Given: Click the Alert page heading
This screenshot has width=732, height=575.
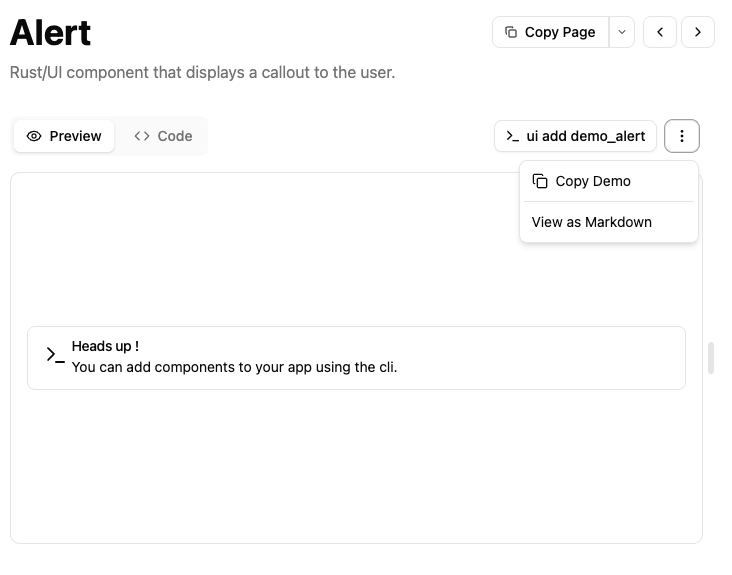Looking at the screenshot, I should (x=51, y=33).
